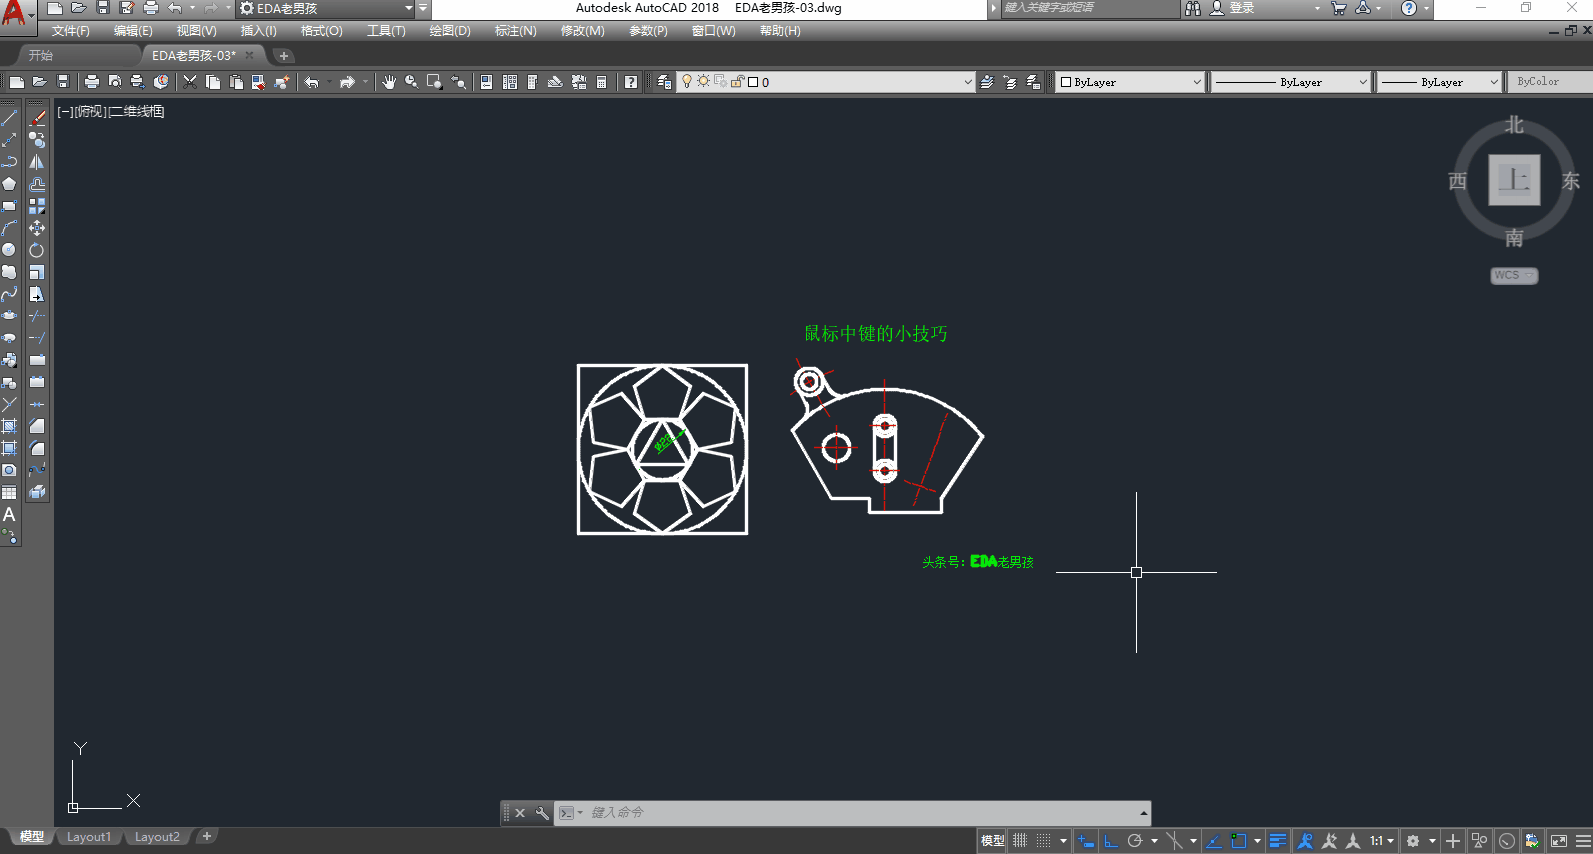
Task: Select the Move modify tool
Action: point(37,228)
